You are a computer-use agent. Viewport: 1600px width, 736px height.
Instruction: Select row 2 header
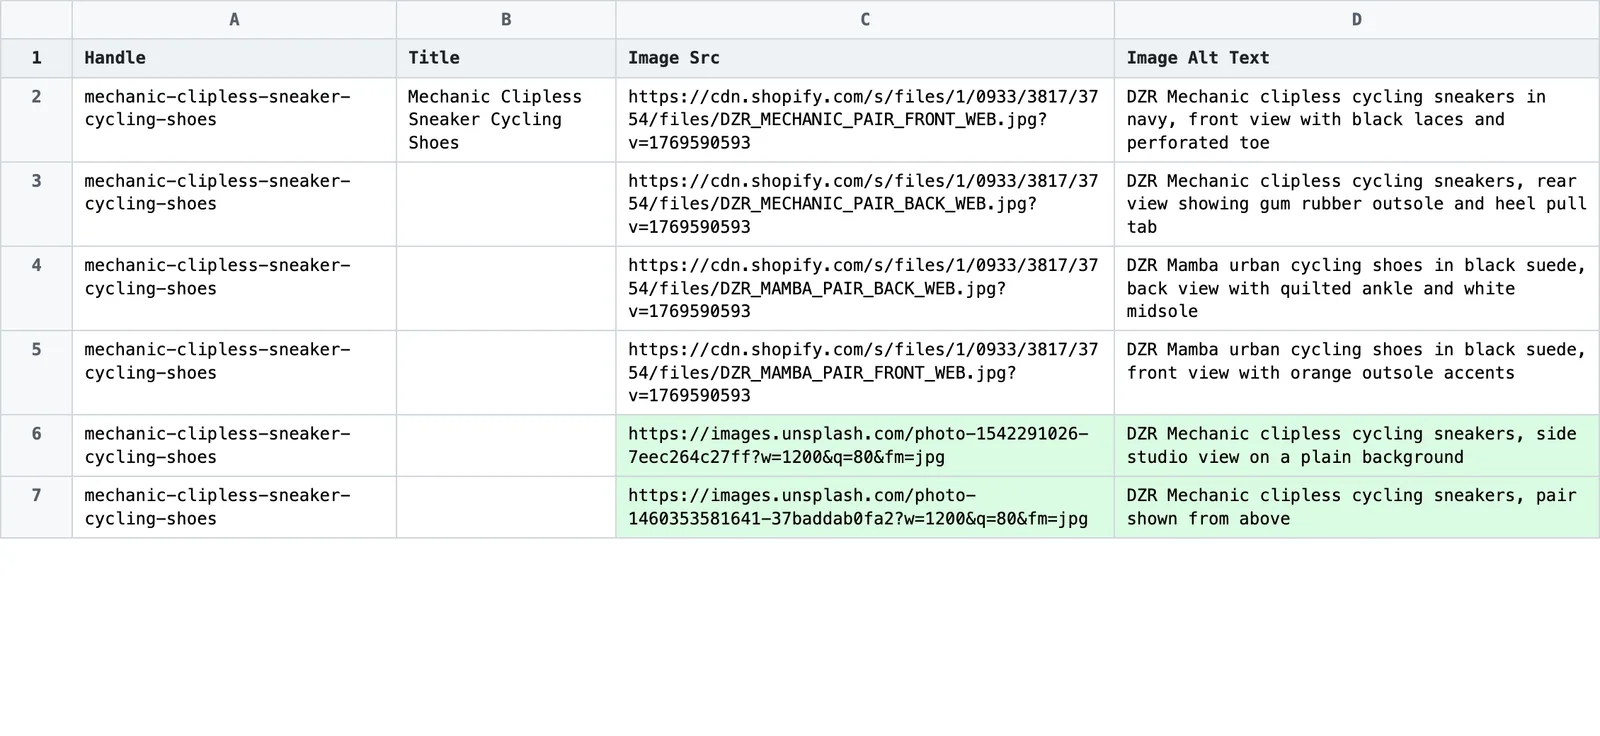coord(36,120)
